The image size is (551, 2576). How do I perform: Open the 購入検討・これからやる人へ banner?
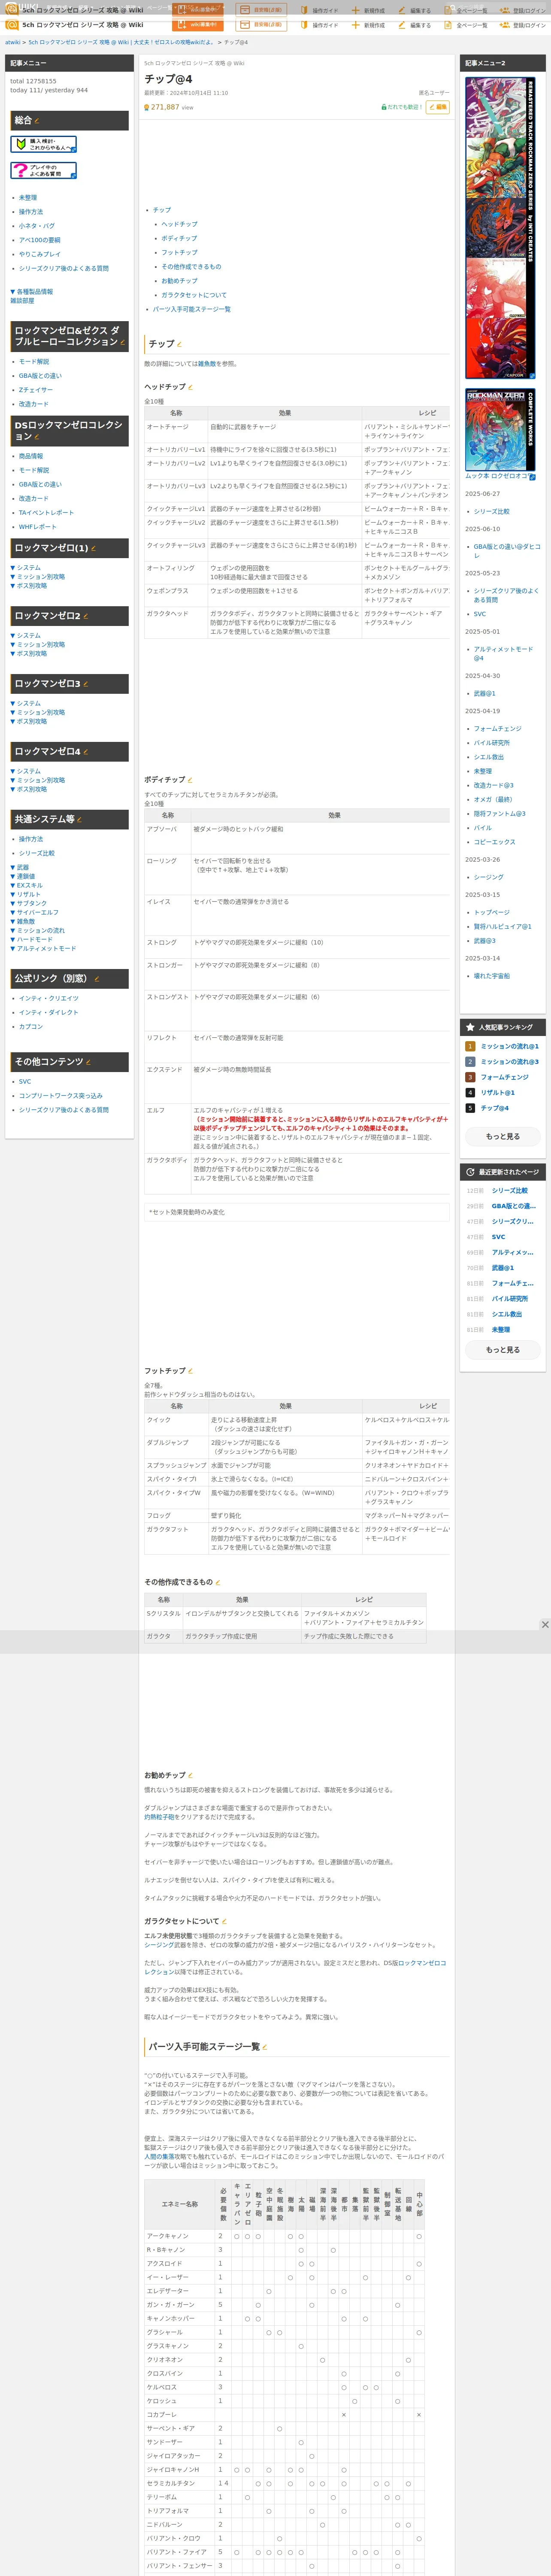43,144
